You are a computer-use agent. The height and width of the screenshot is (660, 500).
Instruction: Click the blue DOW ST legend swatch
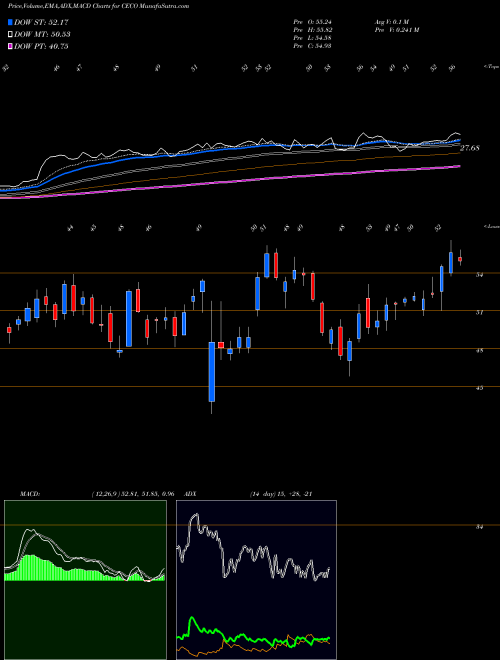11,22
